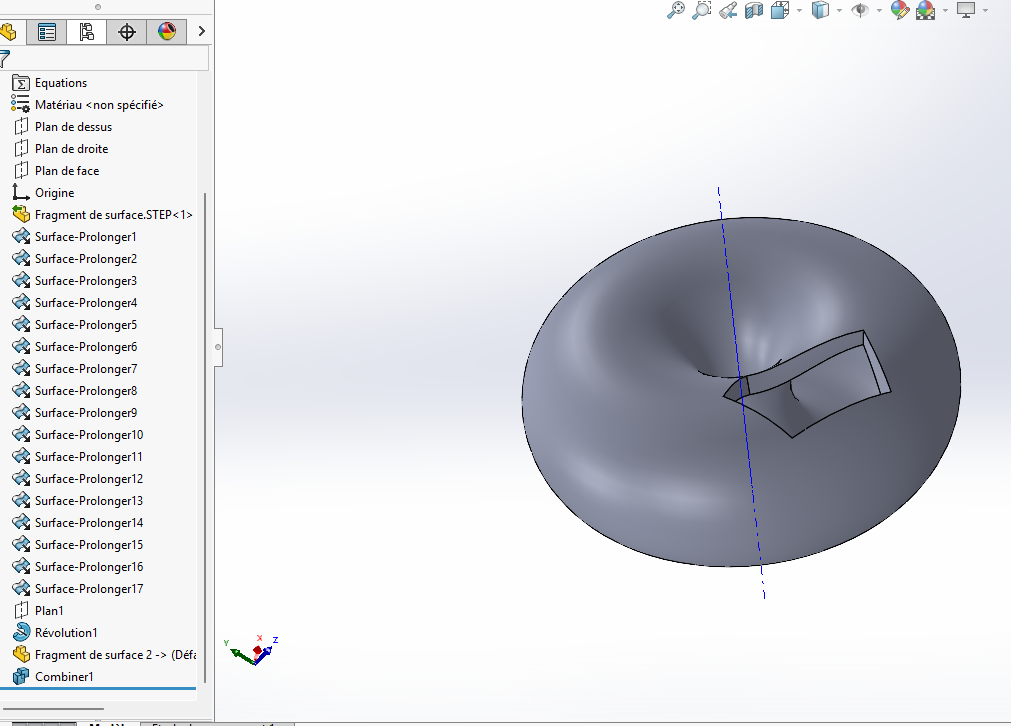Open the Edit Appearance color ball icon

(899, 10)
